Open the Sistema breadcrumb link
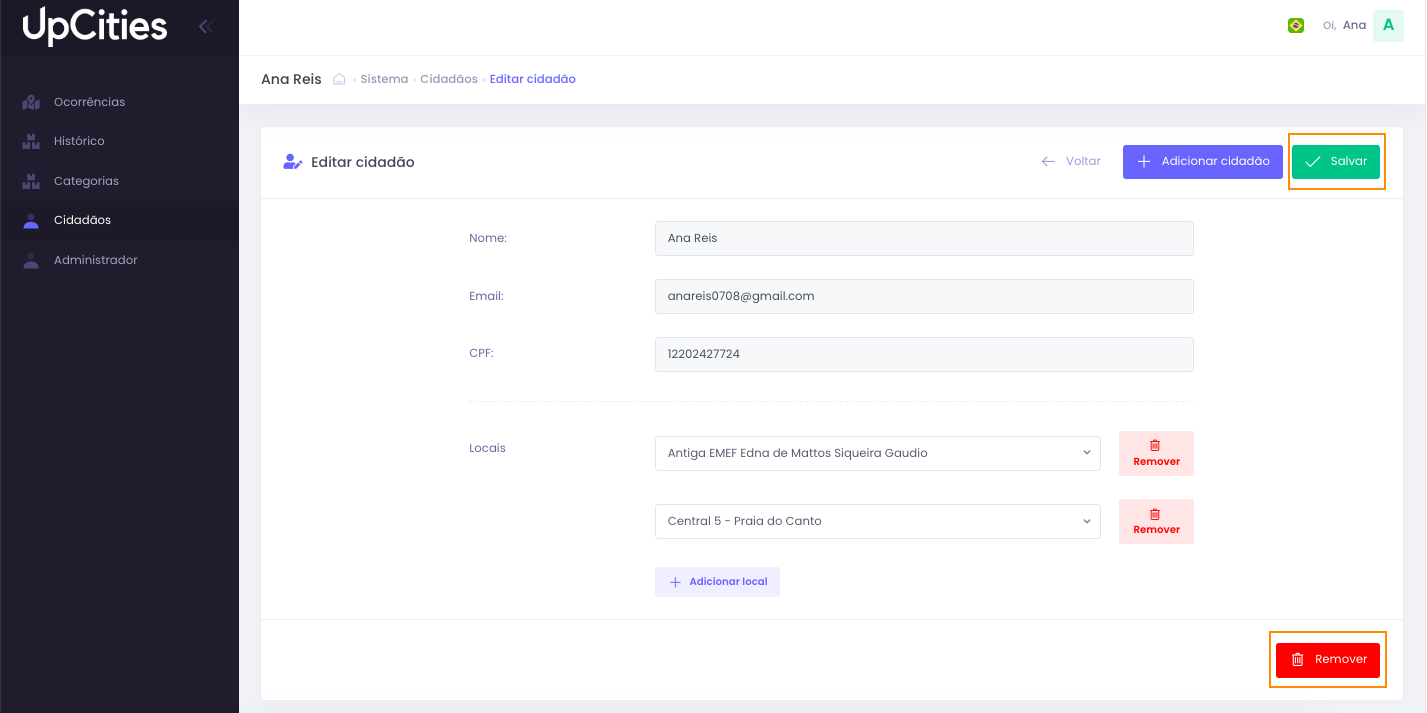This screenshot has width=1427, height=713. pos(384,79)
